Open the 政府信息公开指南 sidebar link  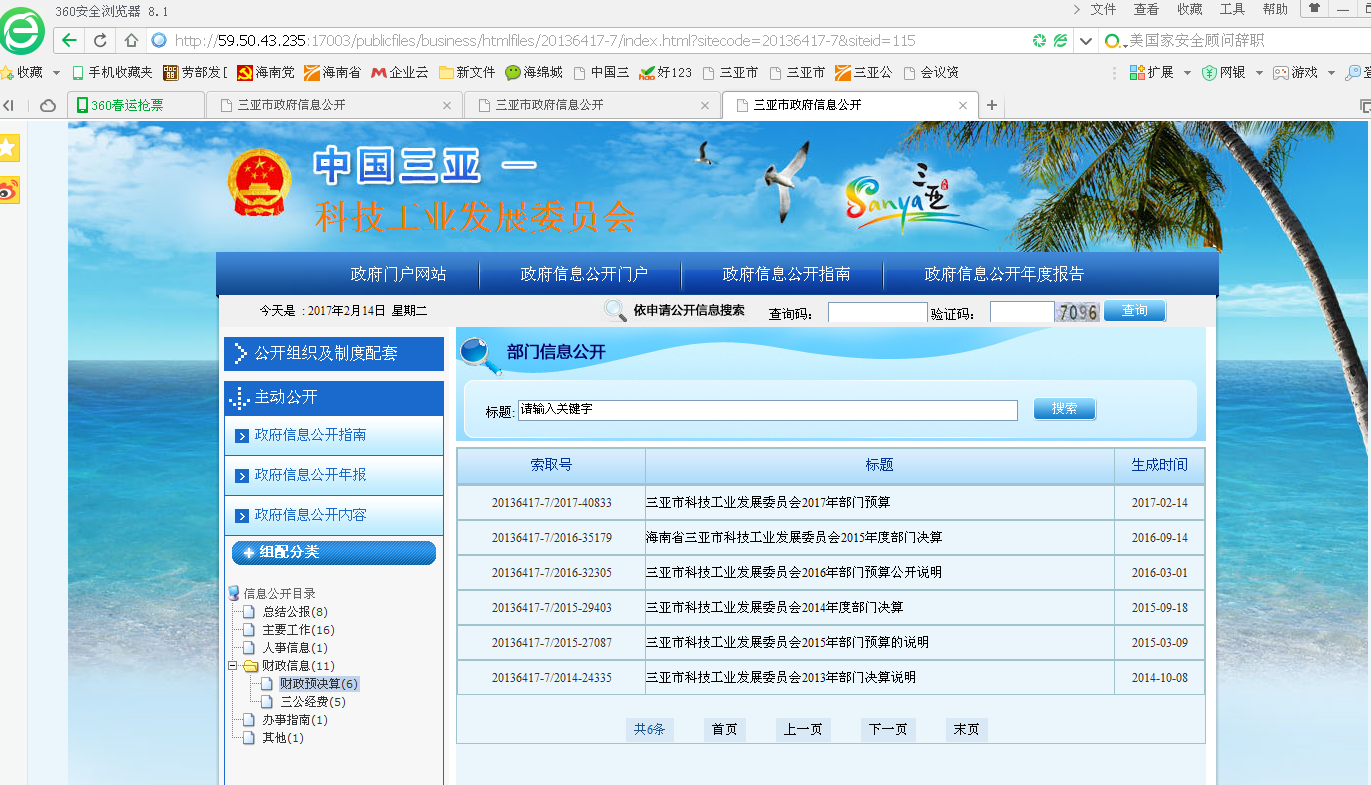(310, 435)
